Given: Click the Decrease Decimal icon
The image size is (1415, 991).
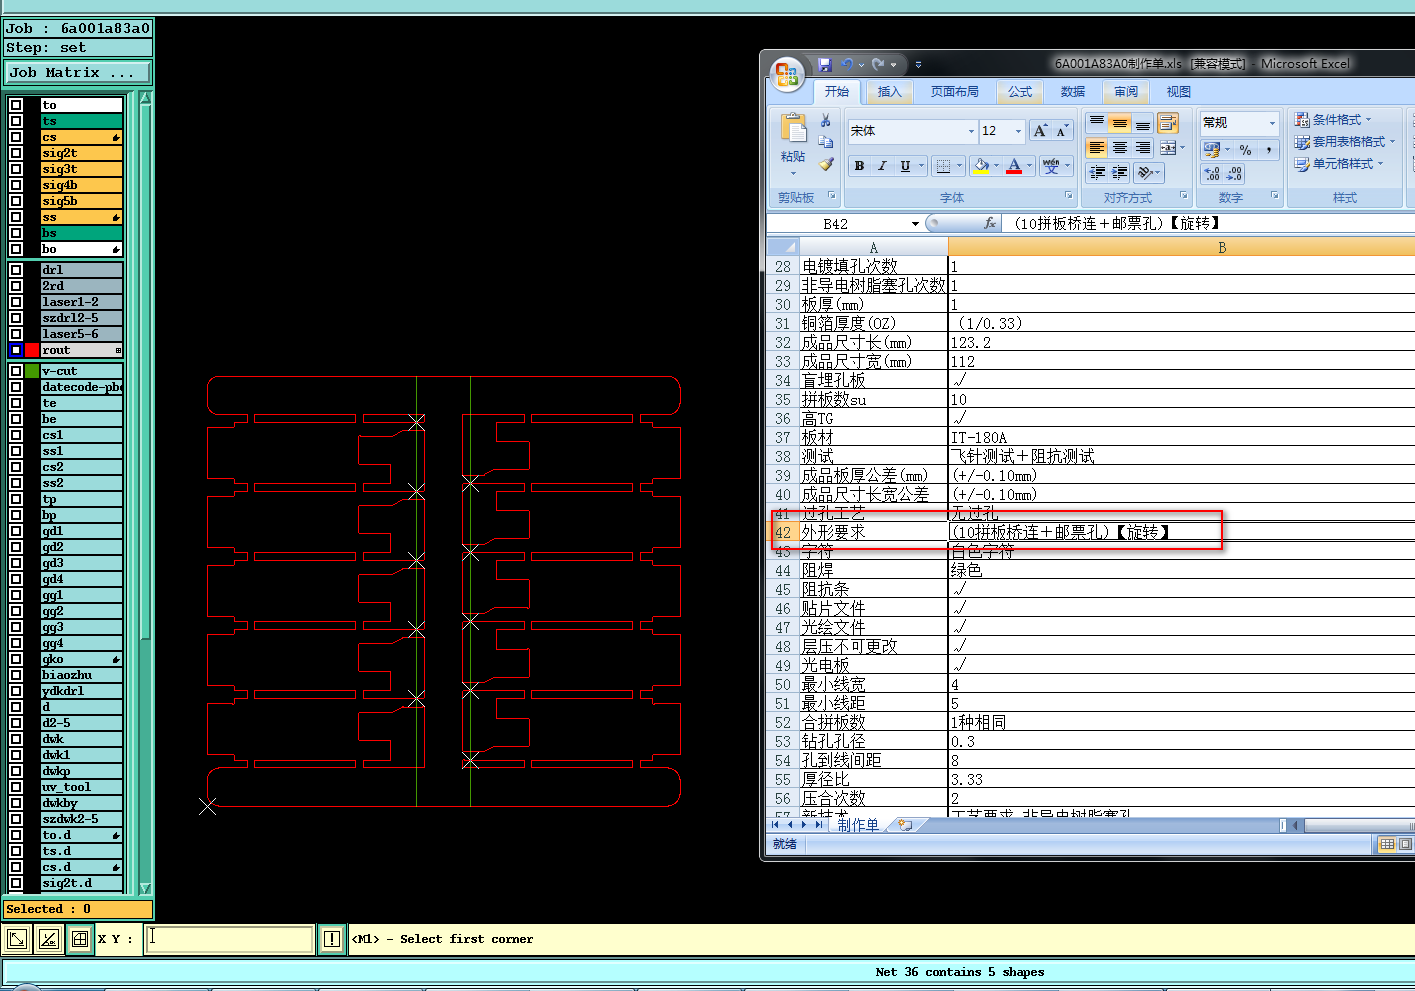Looking at the screenshot, I should point(1235,174).
